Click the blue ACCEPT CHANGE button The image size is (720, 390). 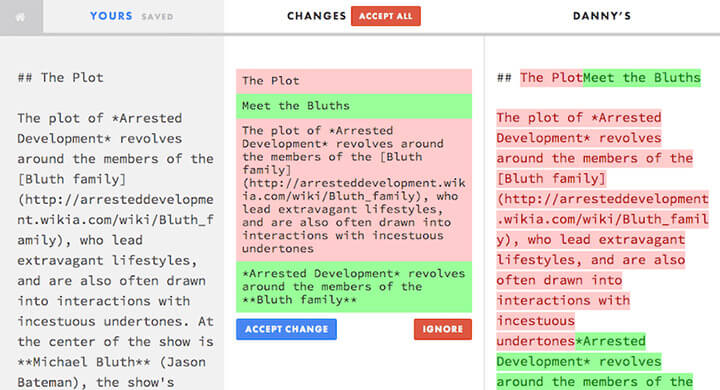tap(287, 329)
